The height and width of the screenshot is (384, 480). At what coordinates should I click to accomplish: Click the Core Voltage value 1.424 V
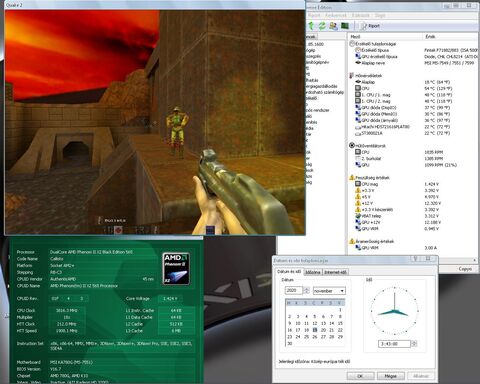[x=170, y=298]
